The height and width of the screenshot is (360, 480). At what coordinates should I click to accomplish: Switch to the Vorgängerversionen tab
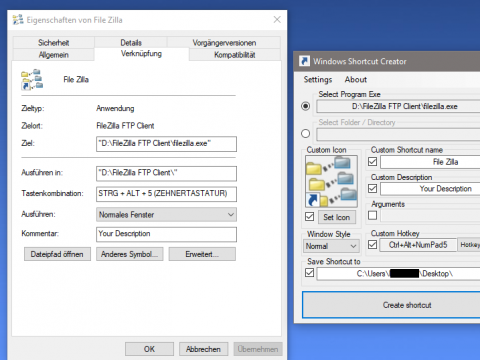tap(224, 43)
